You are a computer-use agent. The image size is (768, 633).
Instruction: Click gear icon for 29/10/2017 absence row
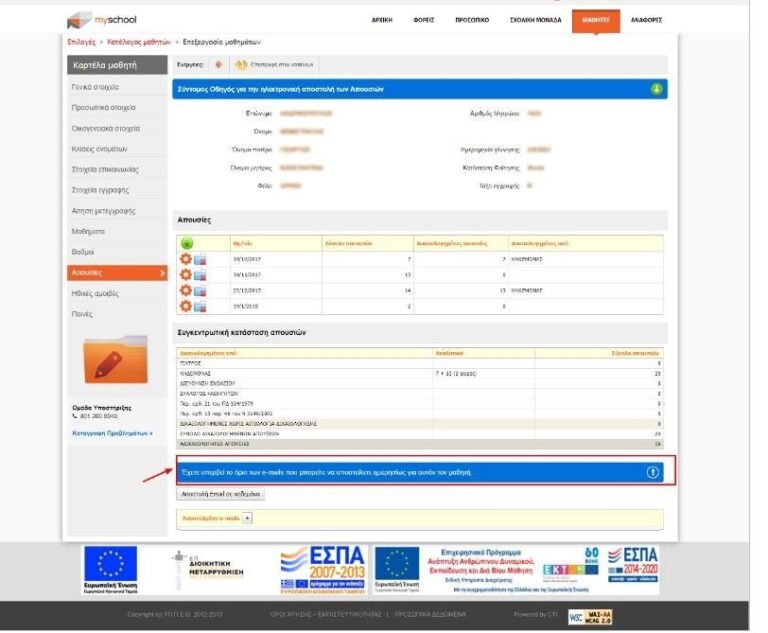point(185,259)
